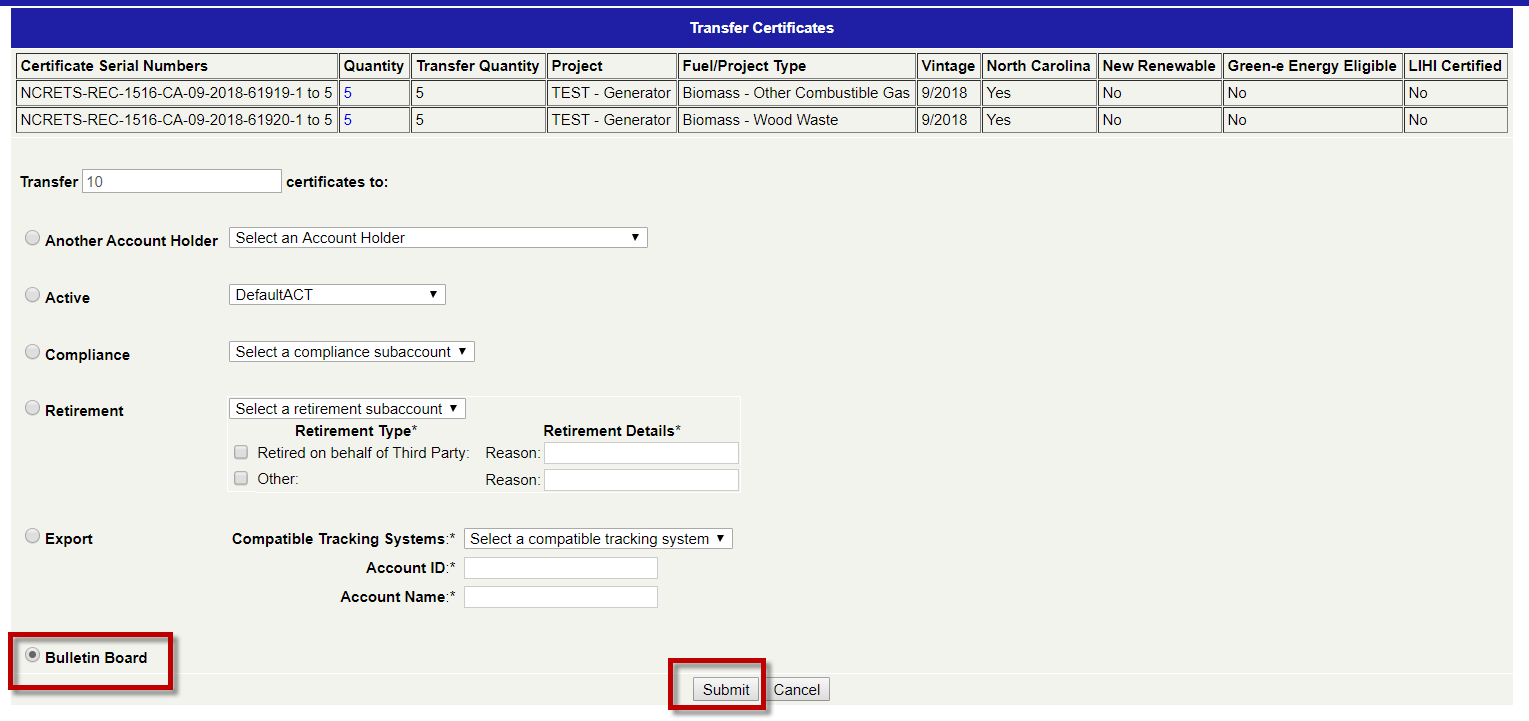Click the Biomass - Other Combustible Gas cell
This screenshot has height=721, width=1529.
click(797, 93)
